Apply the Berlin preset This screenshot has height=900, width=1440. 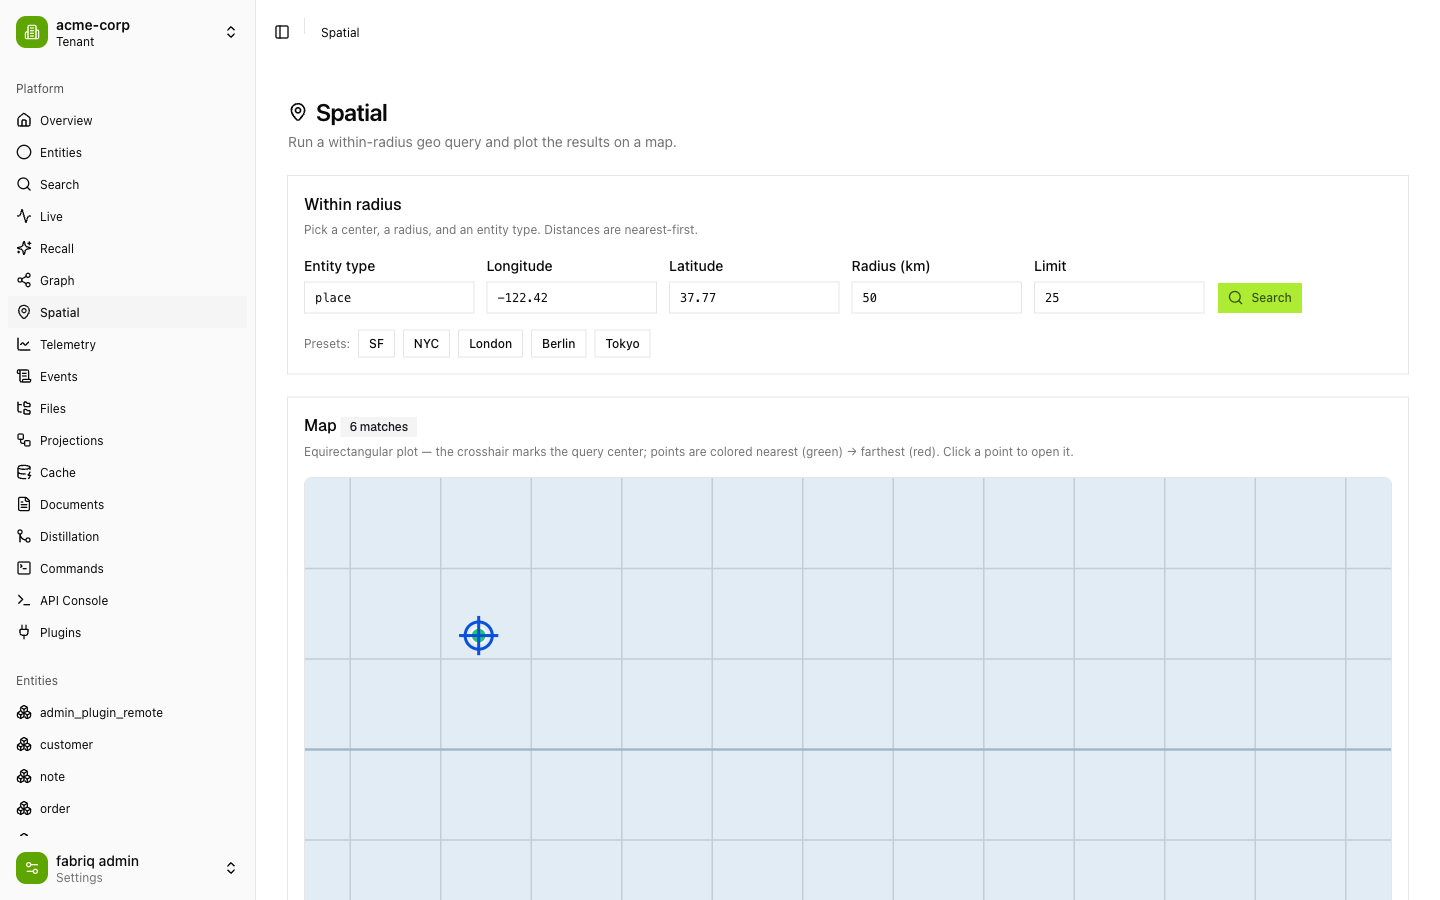tap(558, 343)
